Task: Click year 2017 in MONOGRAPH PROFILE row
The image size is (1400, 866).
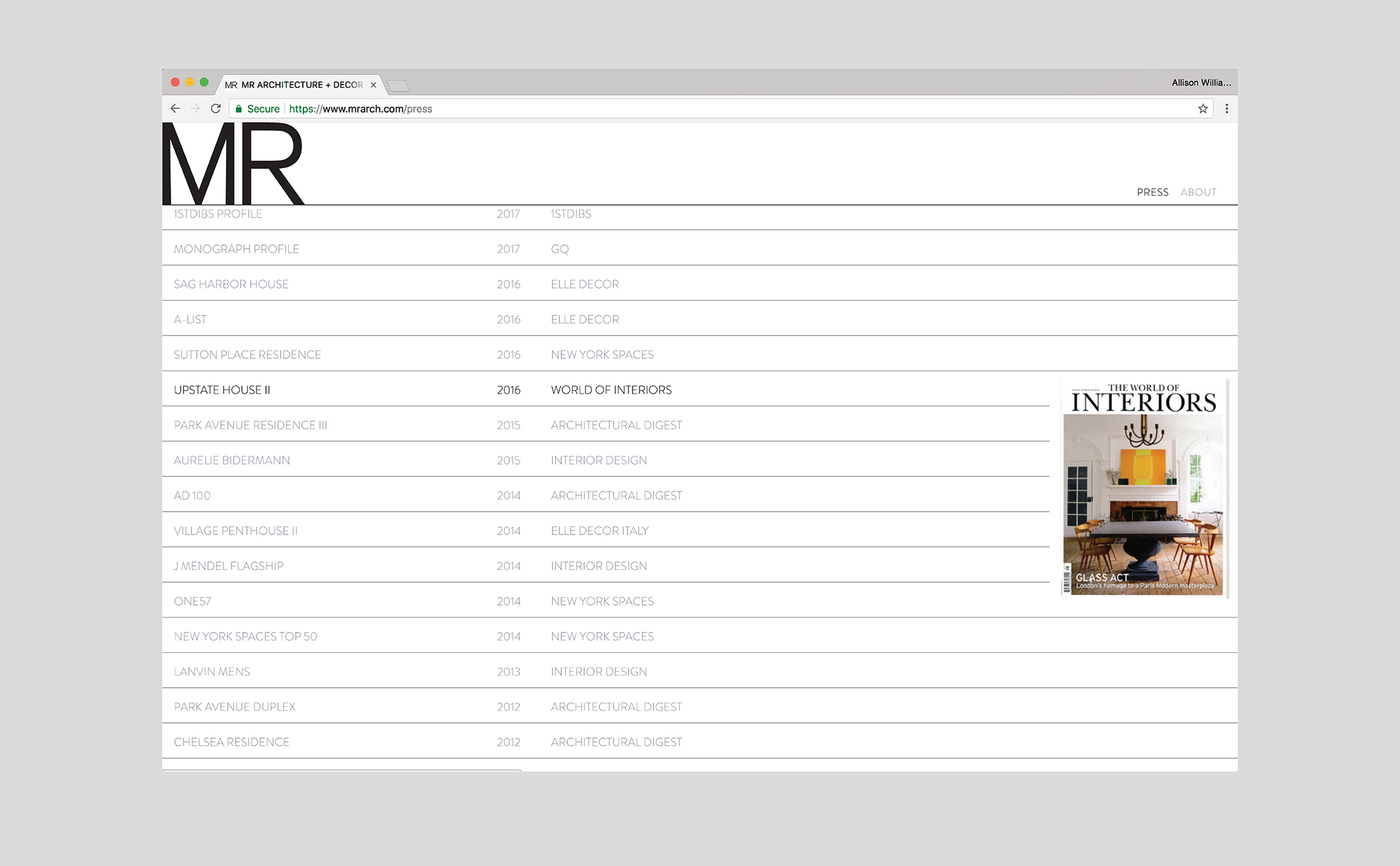Action: pyautogui.click(x=508, y=249)
